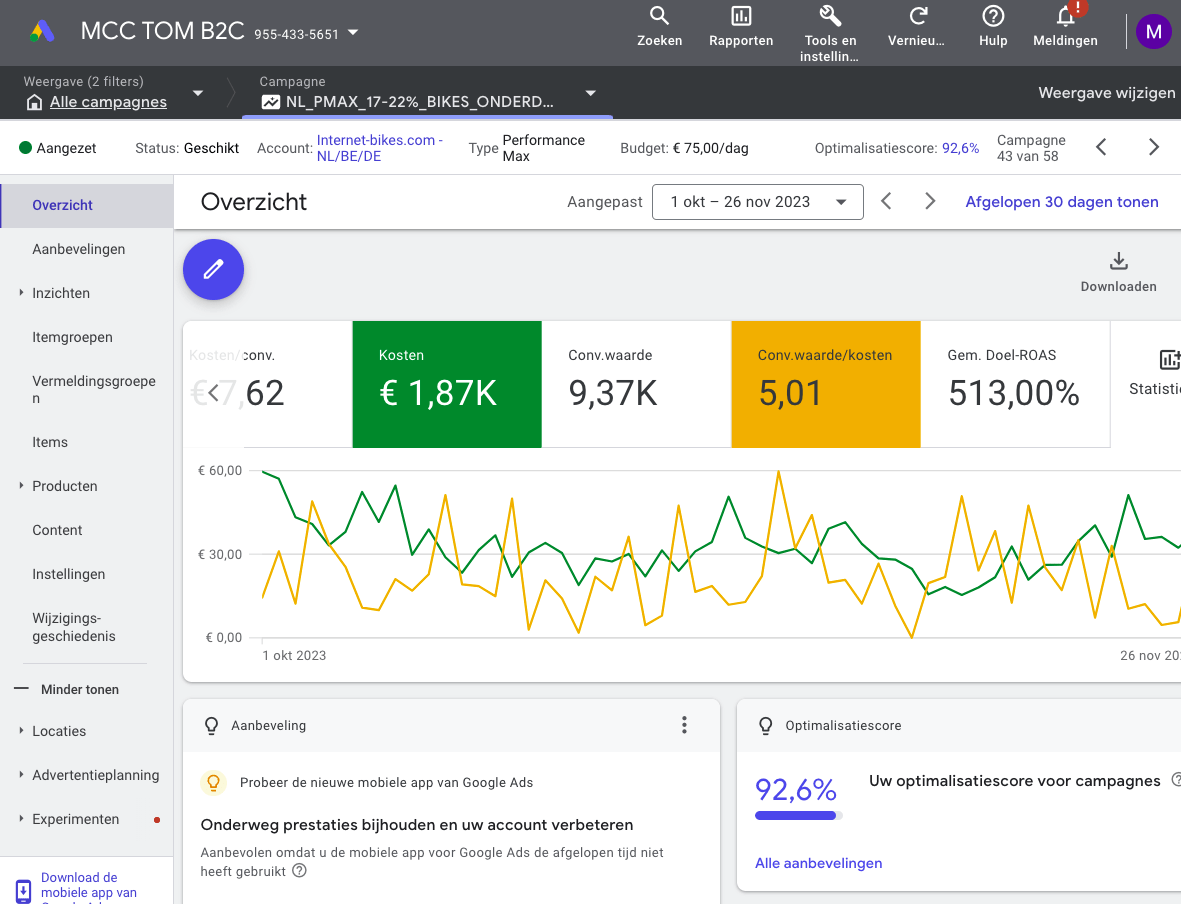This screenshot has height=904, width=1181.
Task: Open the Hulp help icon
Action: click(x=992, y=17)
